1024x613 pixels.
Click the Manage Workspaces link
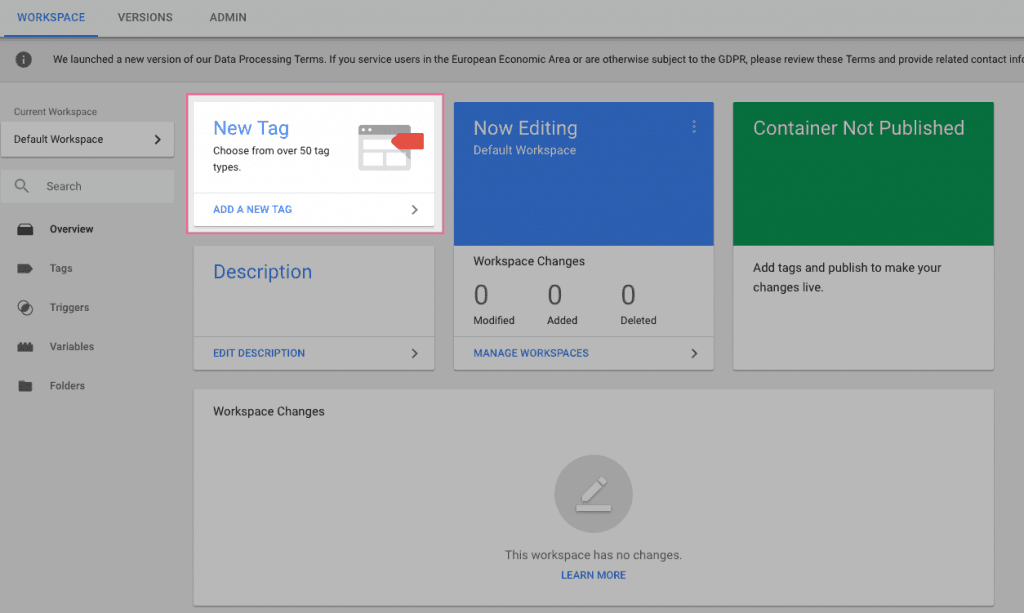point(531,353)
